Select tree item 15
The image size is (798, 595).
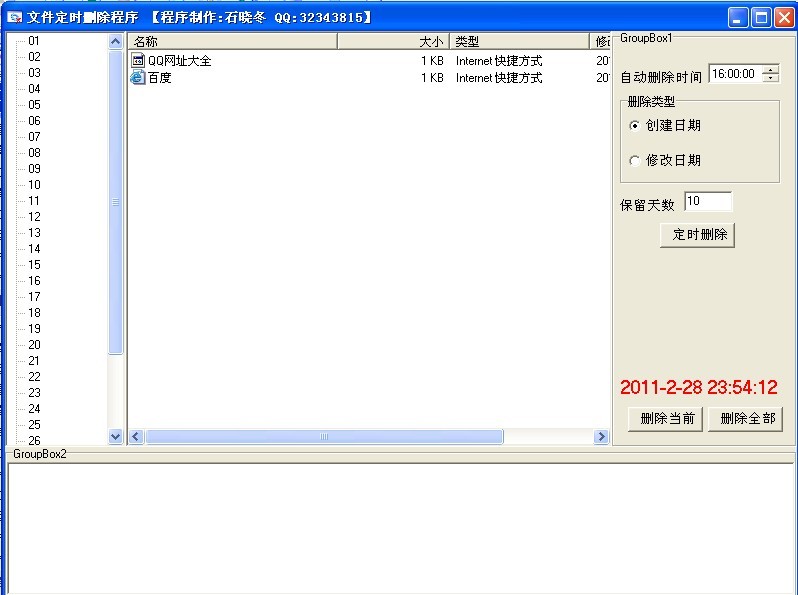[34, 265]
